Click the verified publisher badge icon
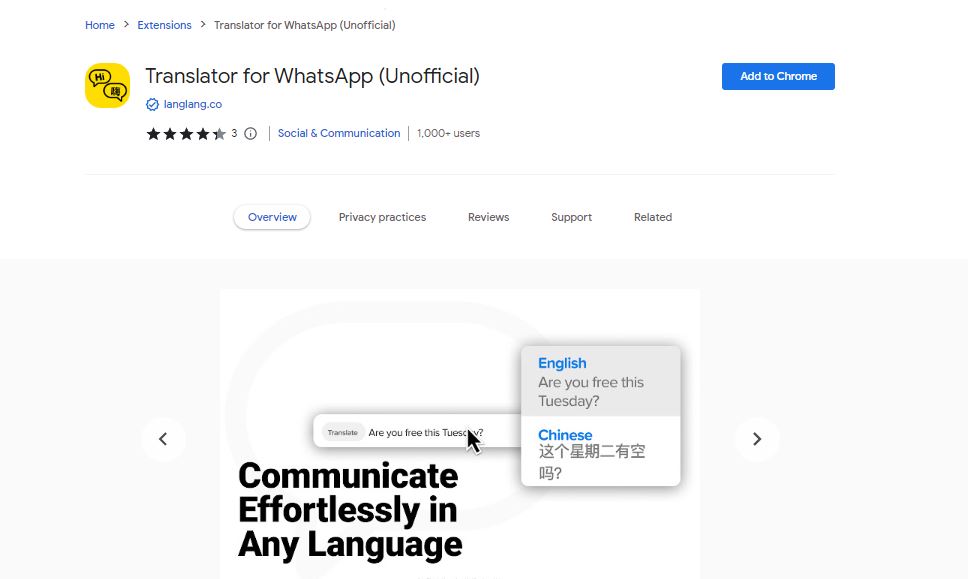 click(152, 104)
